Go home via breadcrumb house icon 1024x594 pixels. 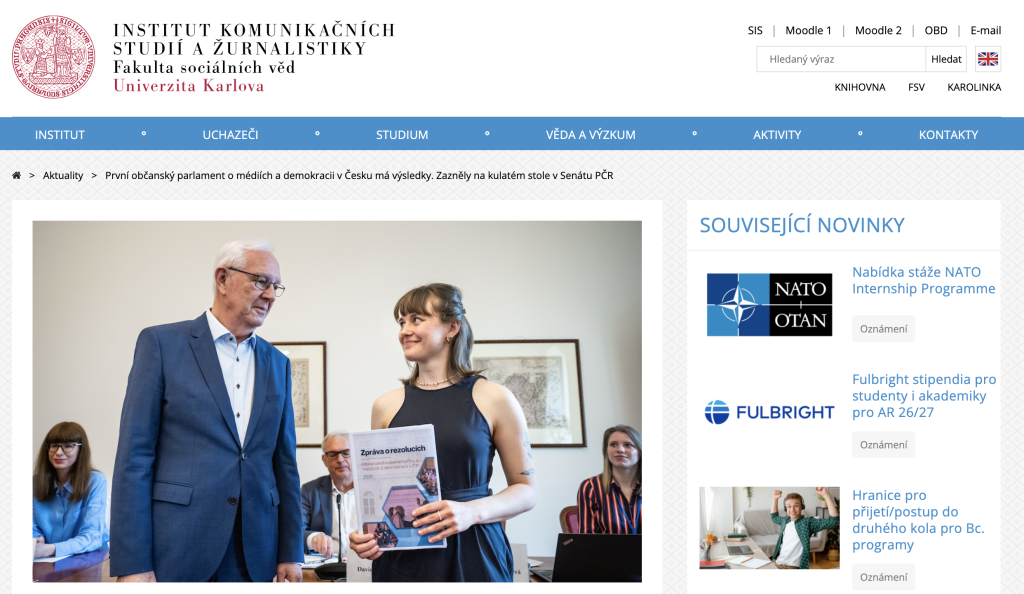16,175
